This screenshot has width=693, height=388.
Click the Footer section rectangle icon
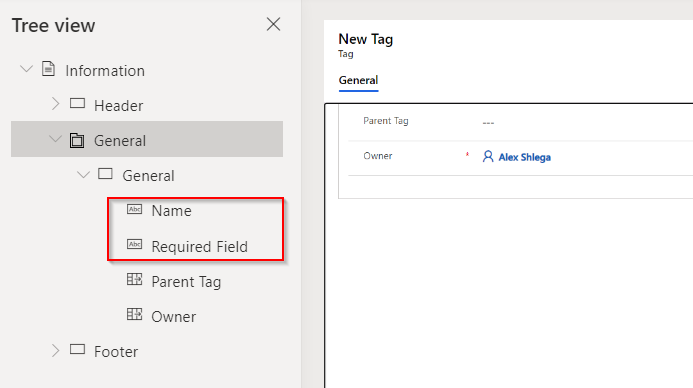pyautogui.click(x=77, y=350)
